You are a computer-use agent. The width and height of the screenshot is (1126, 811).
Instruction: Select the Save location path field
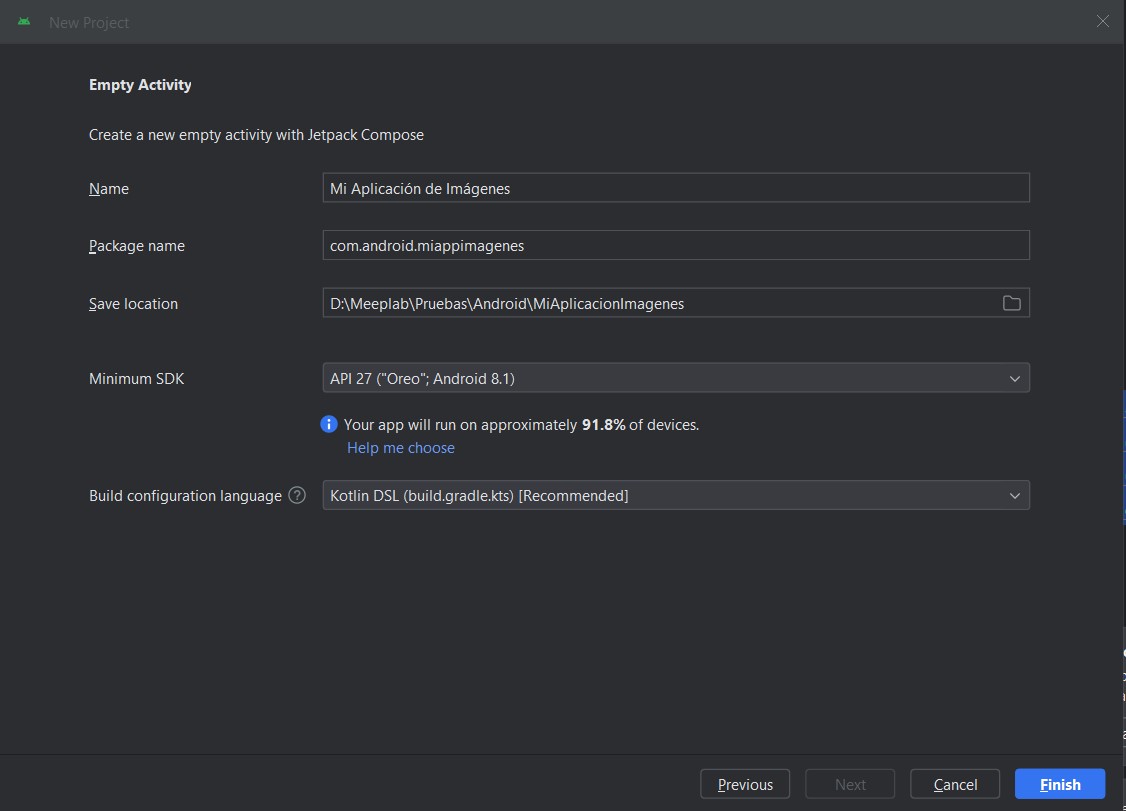[x=655, y=303]
